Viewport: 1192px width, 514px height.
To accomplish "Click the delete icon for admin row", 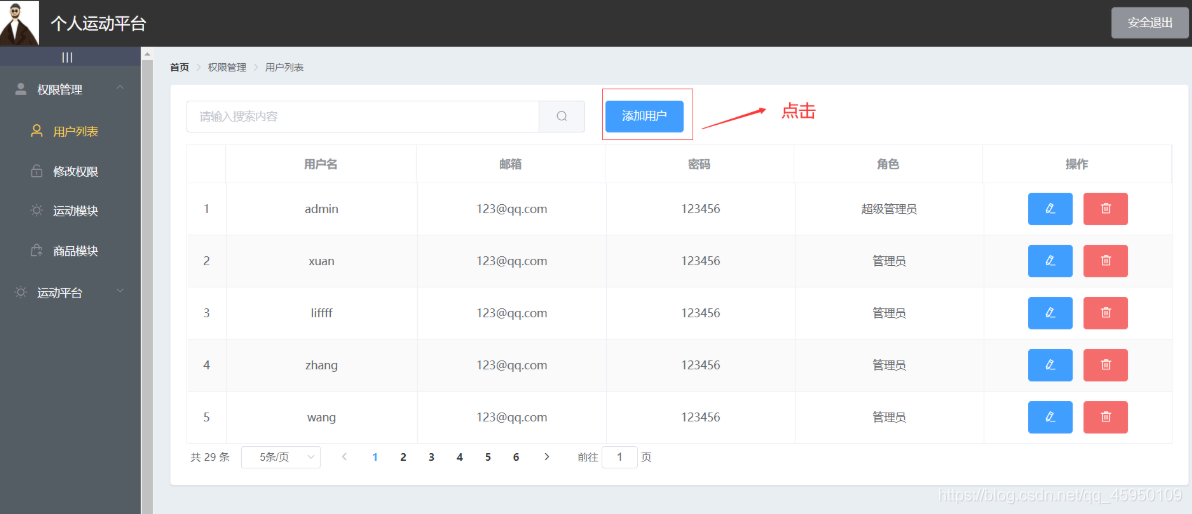I will 1105,209.
